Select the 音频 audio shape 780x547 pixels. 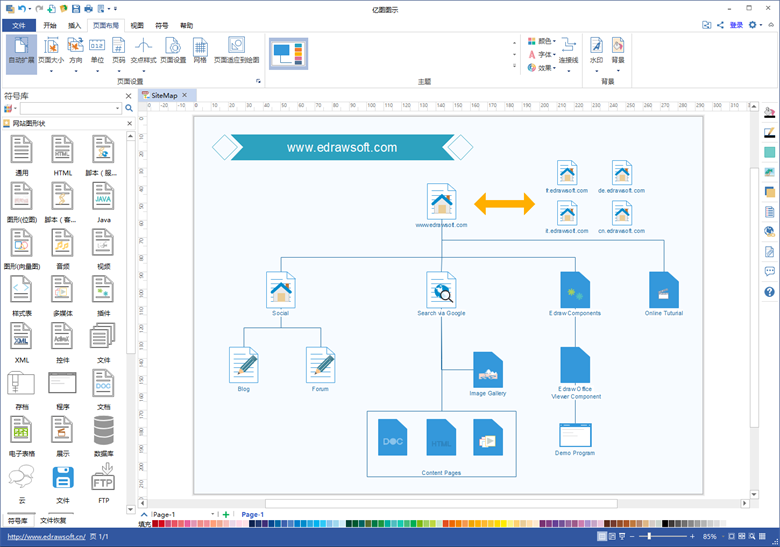pyautogui.click(x=63, y=249)
